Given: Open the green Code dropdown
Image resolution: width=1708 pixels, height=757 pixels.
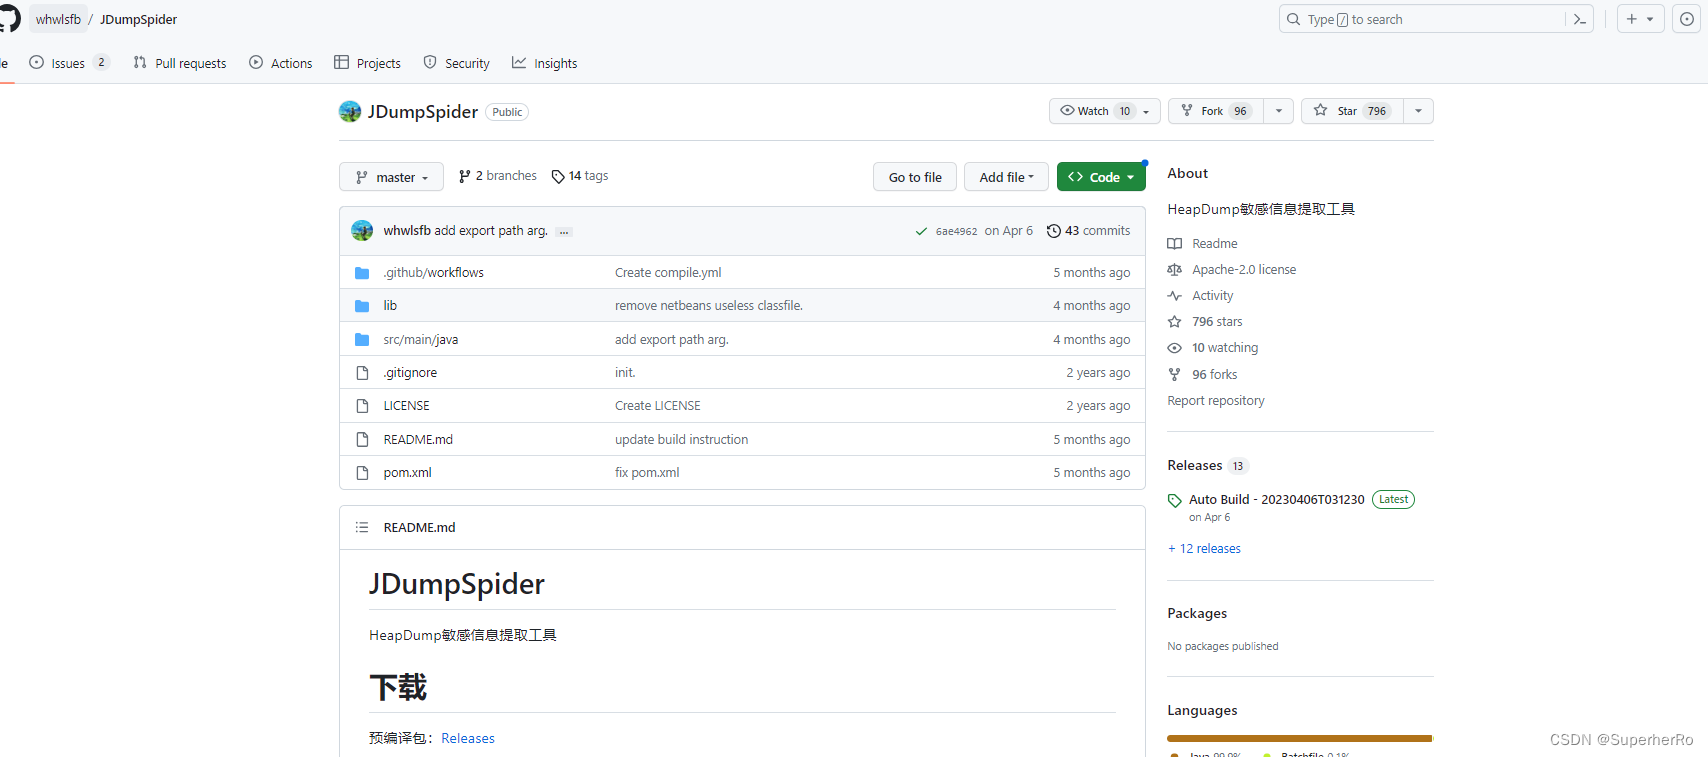Looking at the screenshot, I should click(1101, 177).
